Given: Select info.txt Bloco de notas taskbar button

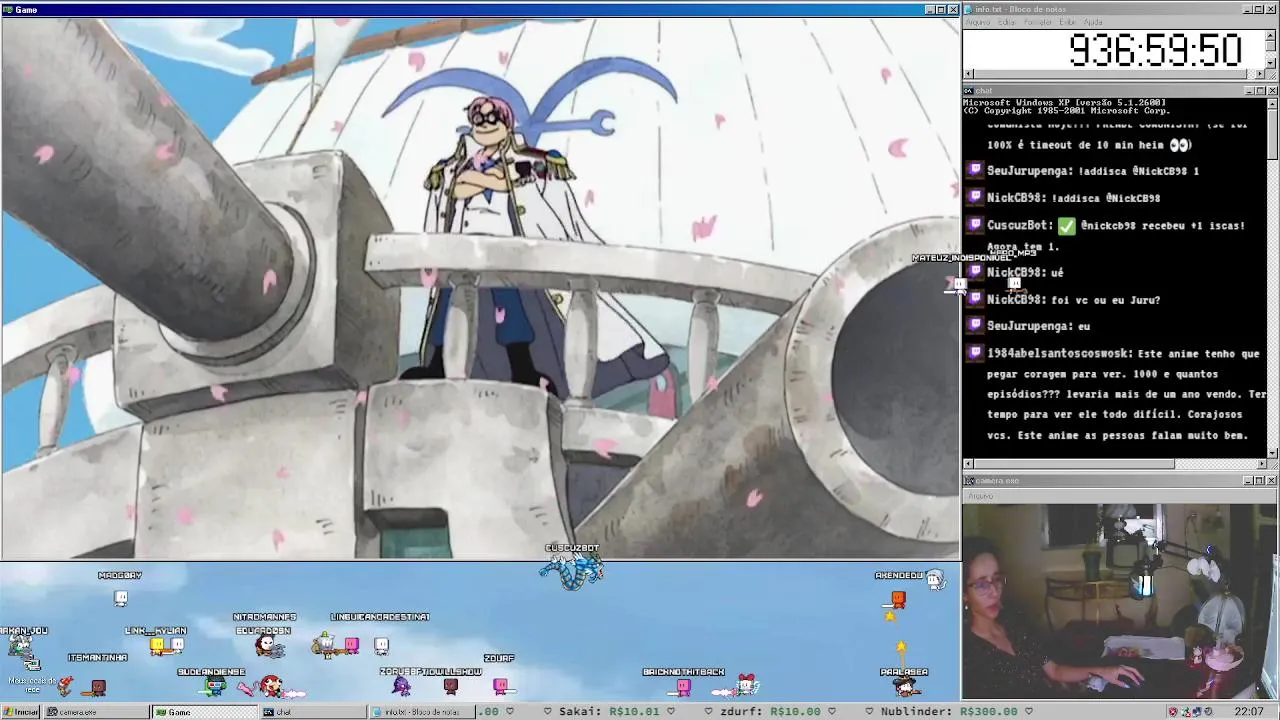Looking at the screenshot, I should [x=421, y=712].
